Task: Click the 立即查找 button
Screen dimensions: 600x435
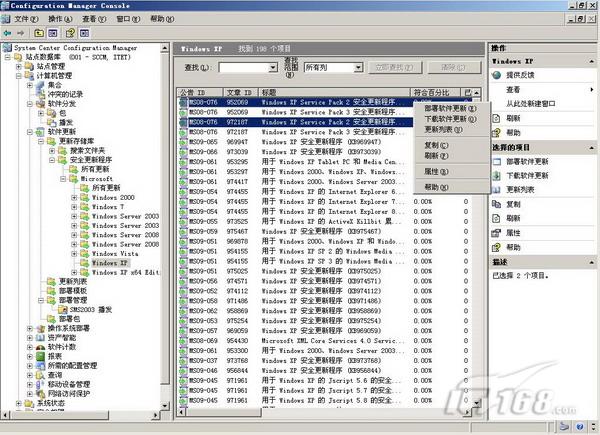Action: (395, 68)
